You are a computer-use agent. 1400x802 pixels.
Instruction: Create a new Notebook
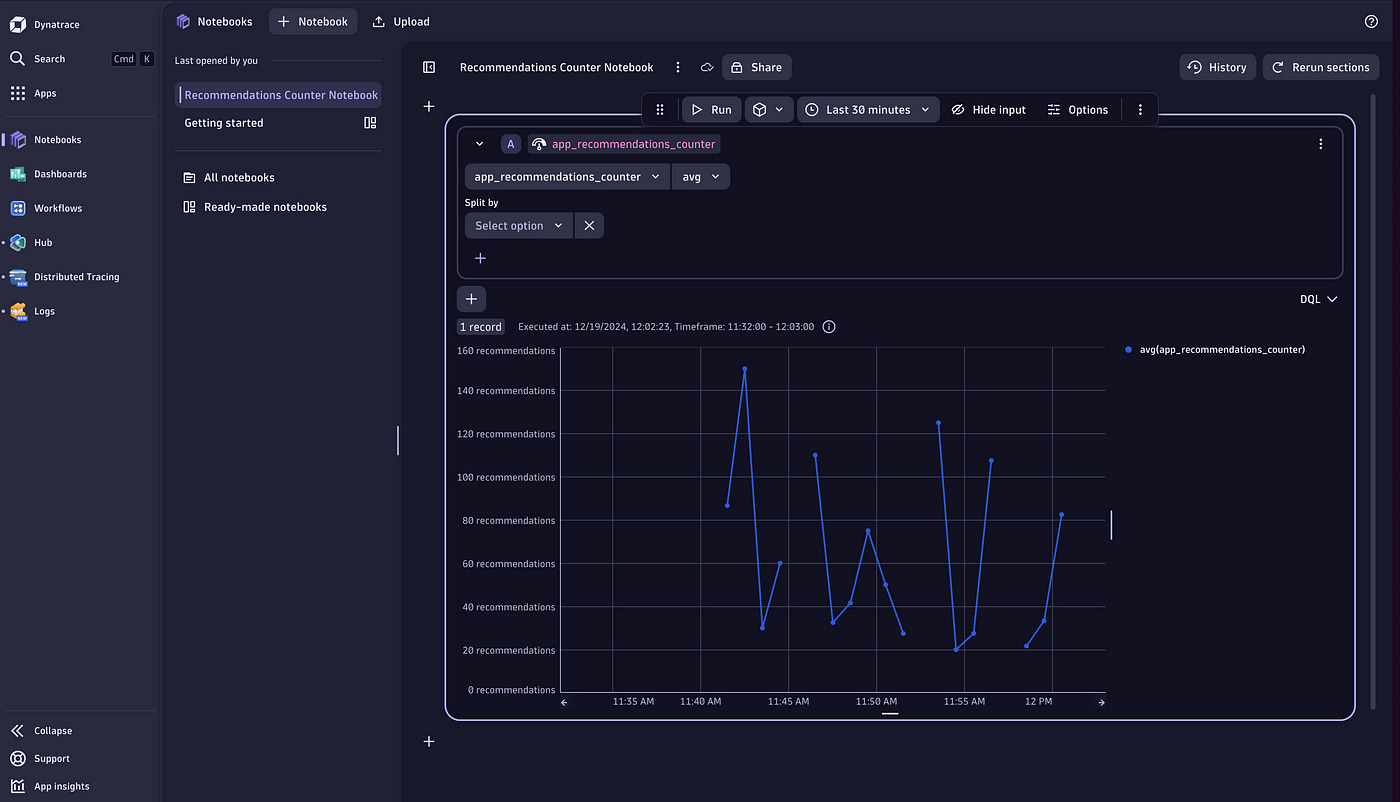click(313, 21)
